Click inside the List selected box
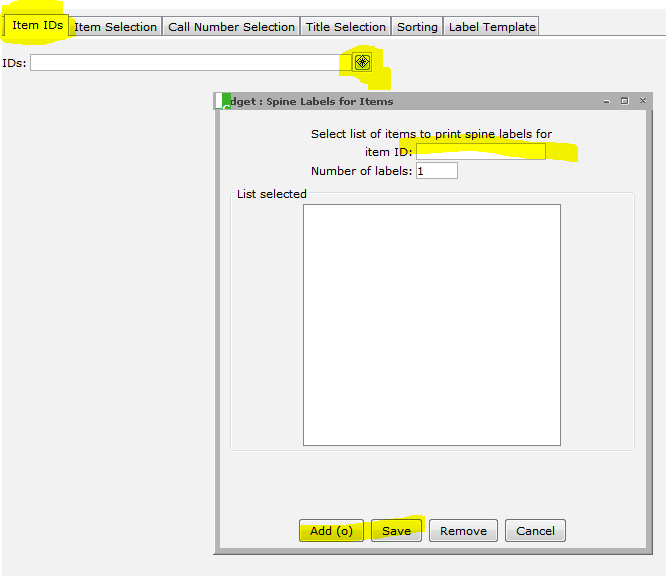Image resolution: width=666 pixels, height=576 pixels. coord(431,324)
